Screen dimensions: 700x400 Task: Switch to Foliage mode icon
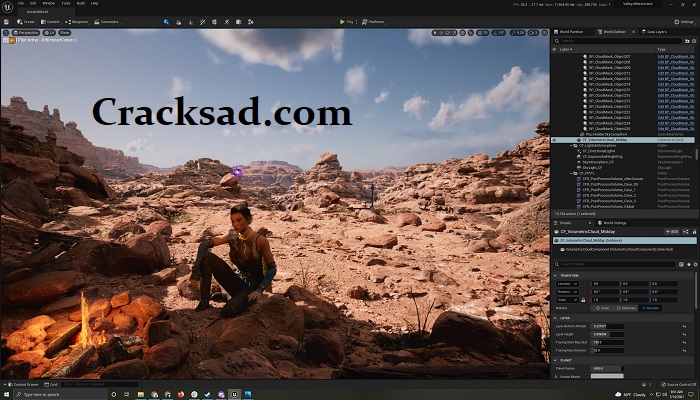coord(191,21)
